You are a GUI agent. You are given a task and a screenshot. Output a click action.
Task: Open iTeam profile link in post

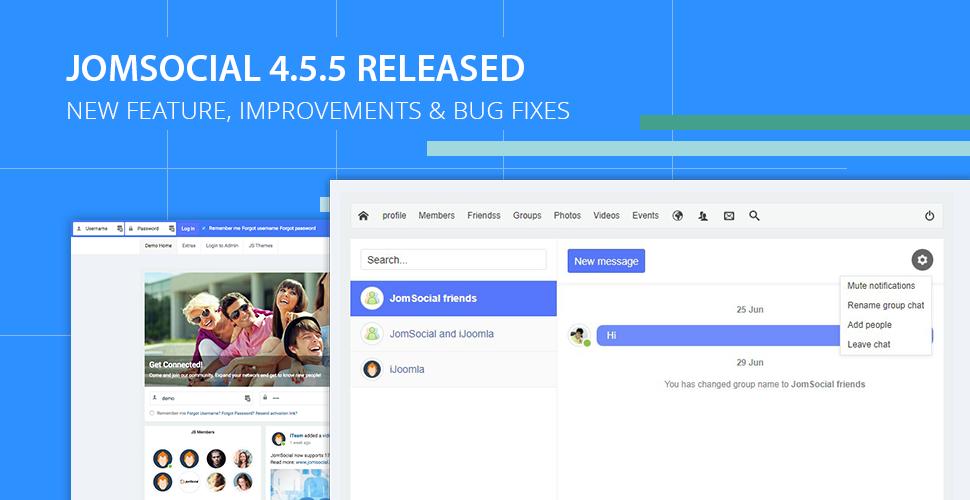[x=294, y=436]
